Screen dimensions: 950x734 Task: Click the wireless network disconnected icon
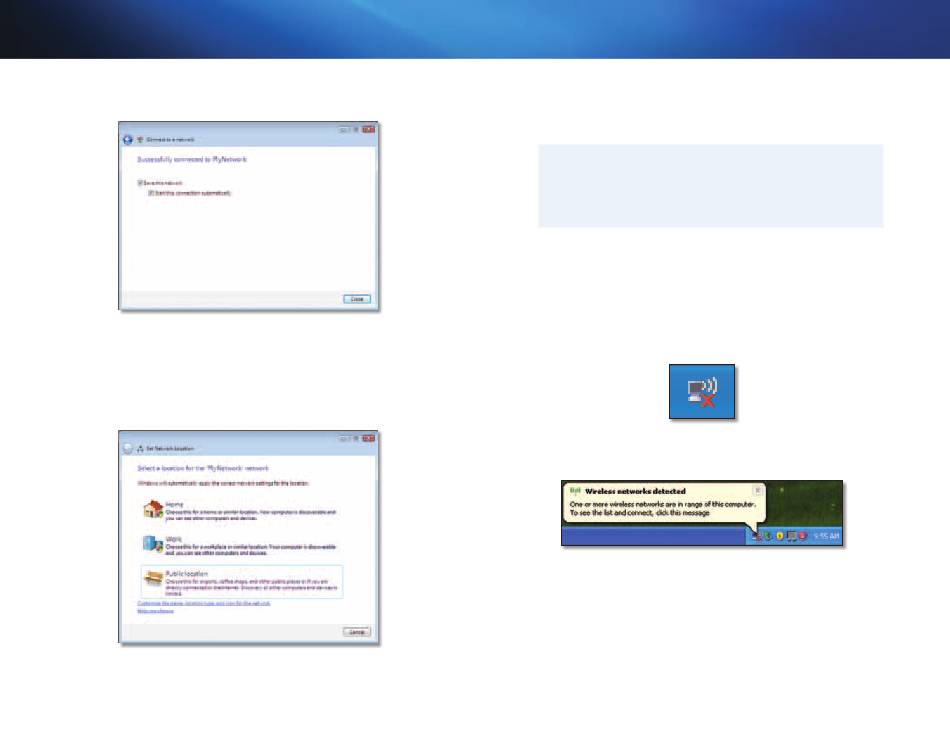click(x=702, y=392)
